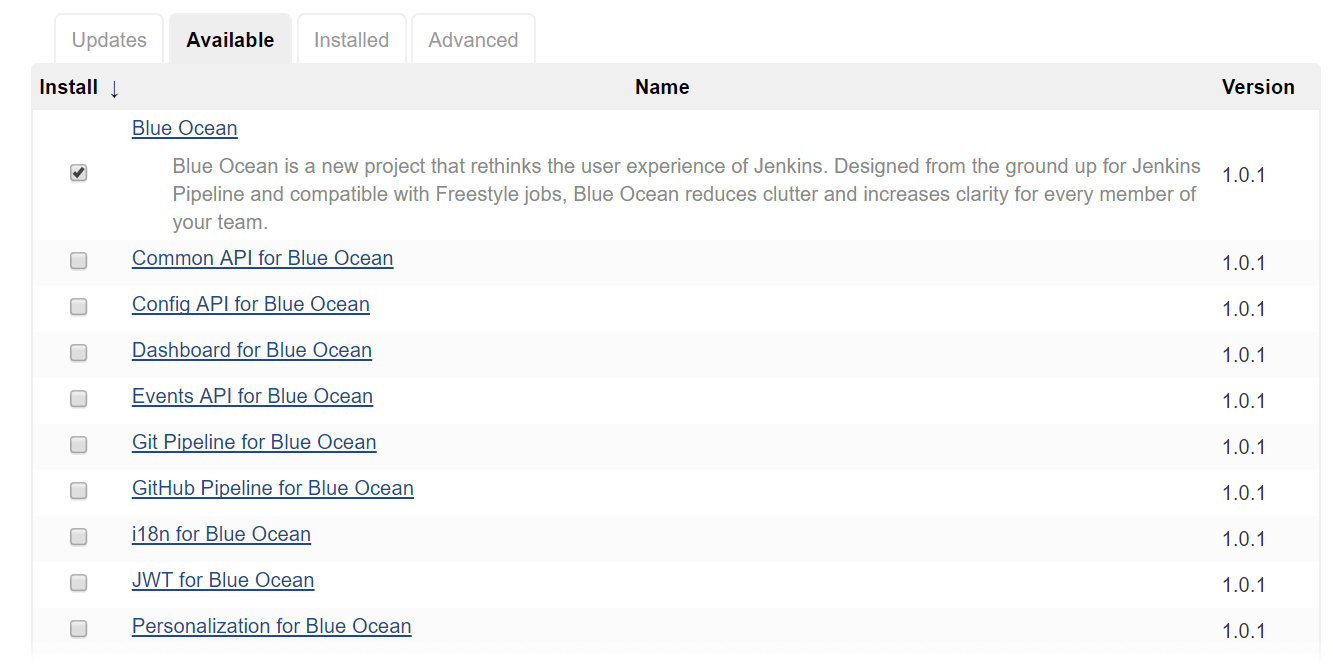Select Personalization for Blue Ocean checkbox
Viewport: 1333px width, 667px height.
pyautogui.click(x=78, y=629)
